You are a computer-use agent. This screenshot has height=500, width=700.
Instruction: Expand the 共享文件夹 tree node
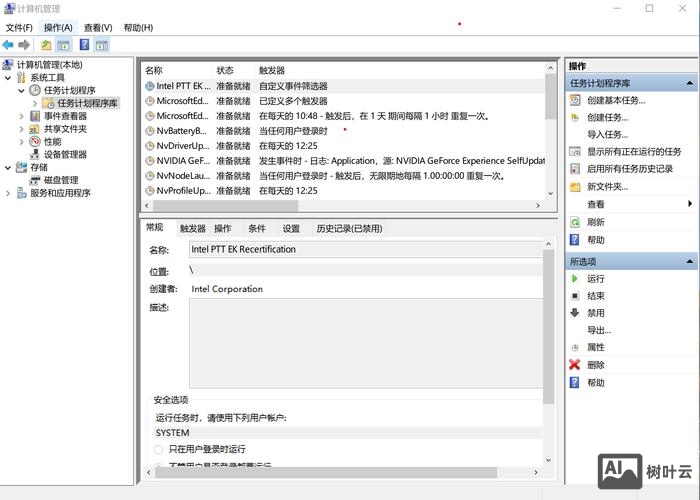pos(21,129)
